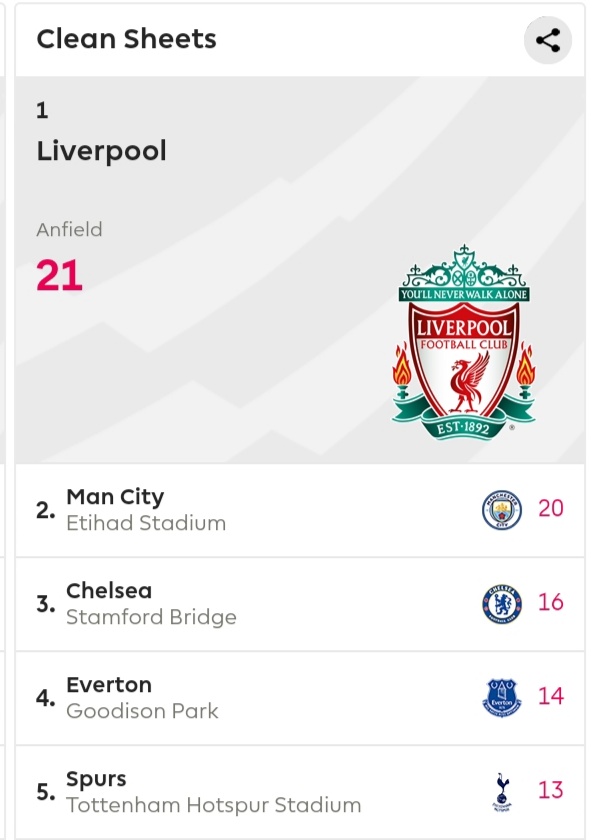Click Man City's 20 clean sheets value
592x840 pixels.
[x=551, y=508]
